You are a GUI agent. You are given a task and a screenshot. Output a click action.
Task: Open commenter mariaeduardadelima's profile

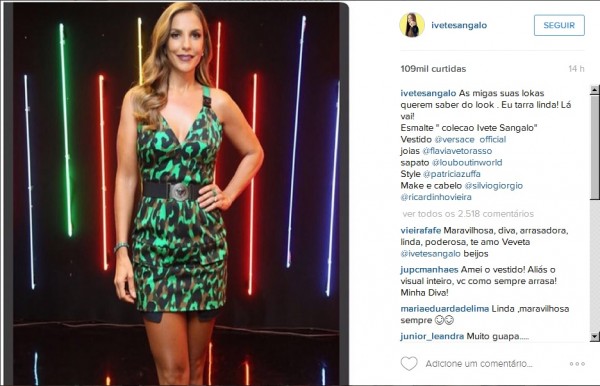(x=445, y=309)
